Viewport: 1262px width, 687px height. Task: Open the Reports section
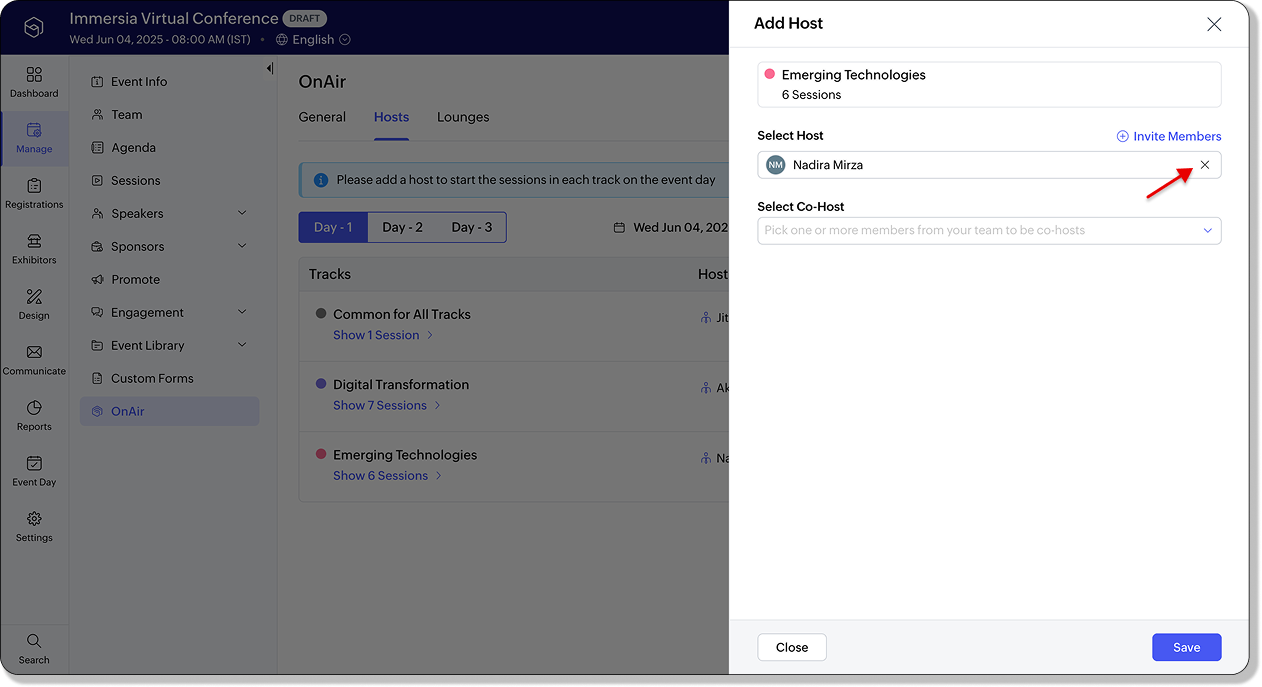(34, 416)
